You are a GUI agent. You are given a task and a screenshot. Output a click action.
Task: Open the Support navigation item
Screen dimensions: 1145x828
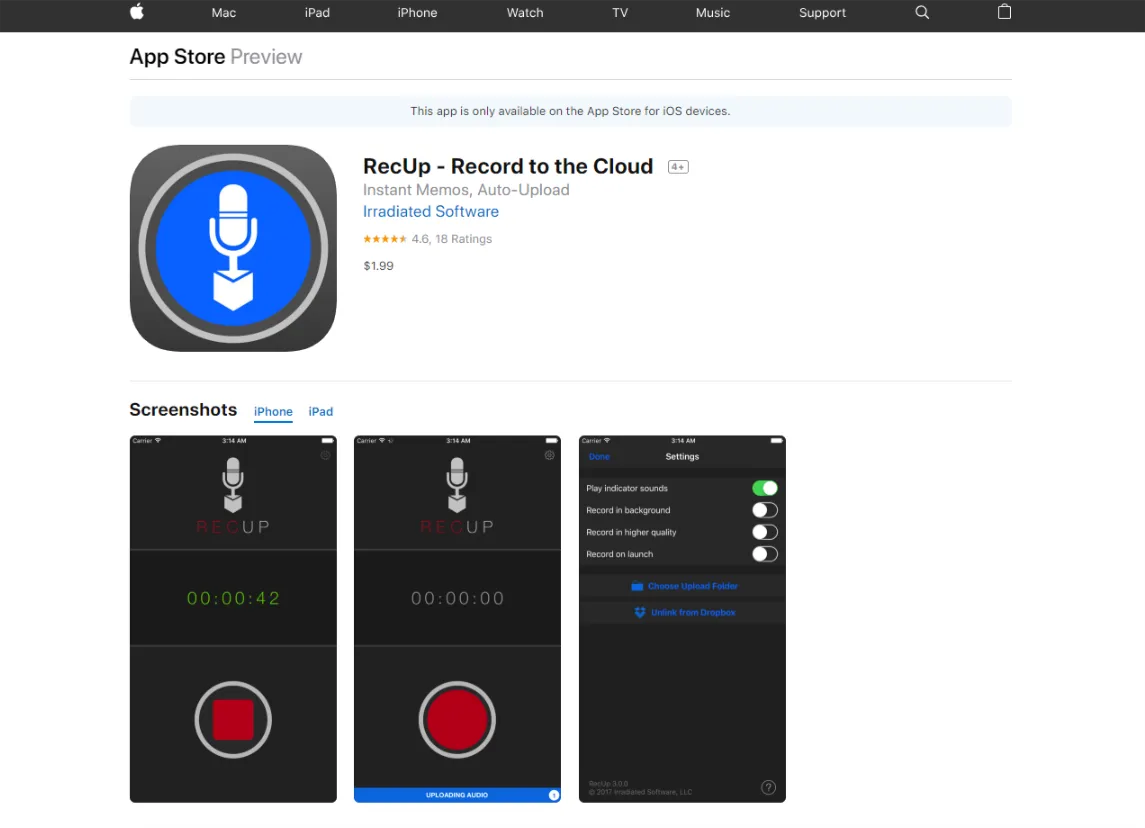click(x=822, y=12)
